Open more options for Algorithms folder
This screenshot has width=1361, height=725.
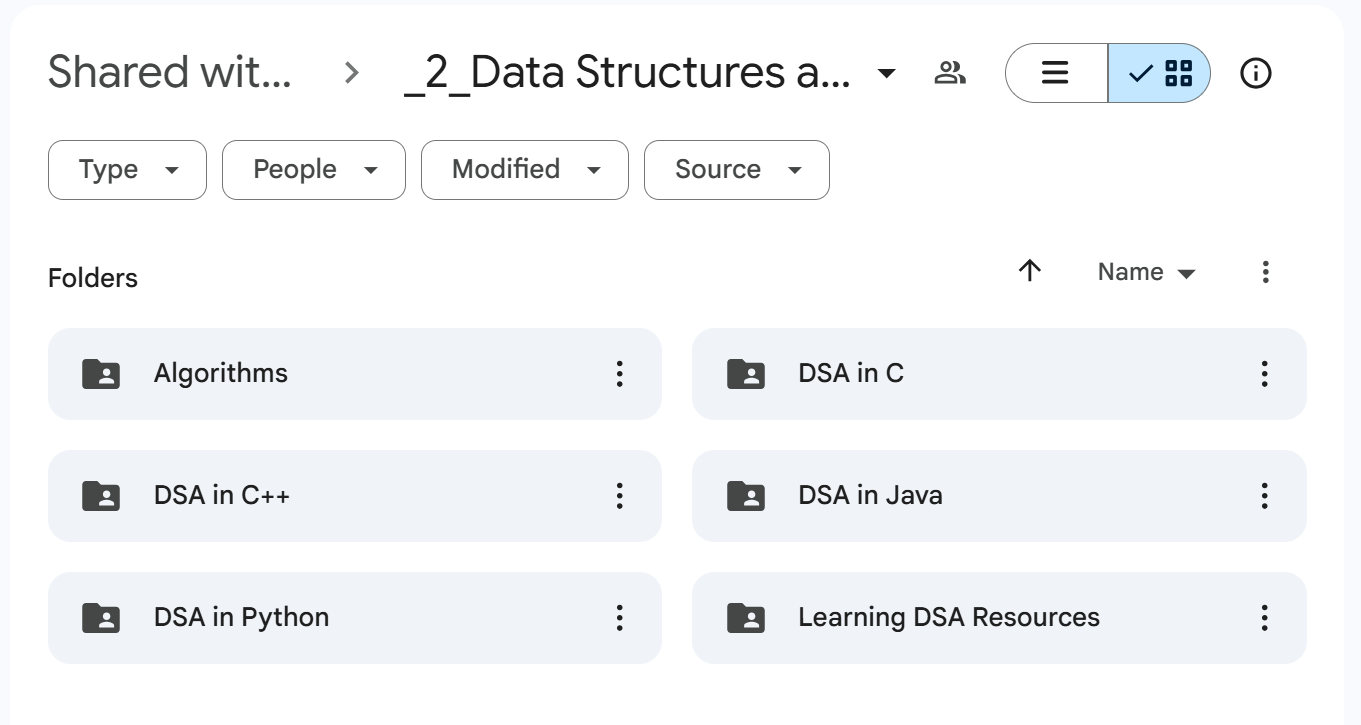coord(619,374)
